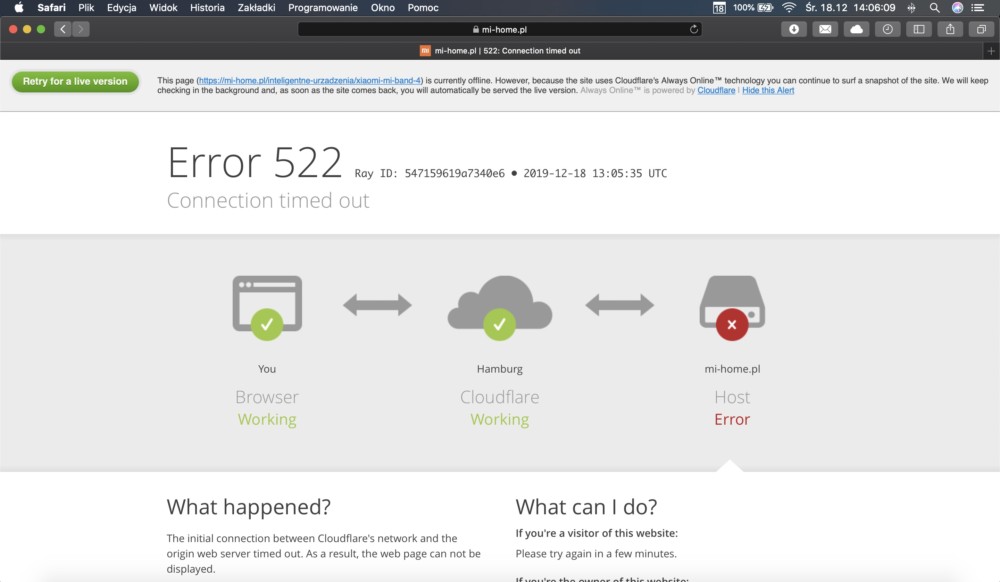This screenshot has height=582, width=1000.
Task: Select the 522: Connection timed out tab
Action: 500,51
